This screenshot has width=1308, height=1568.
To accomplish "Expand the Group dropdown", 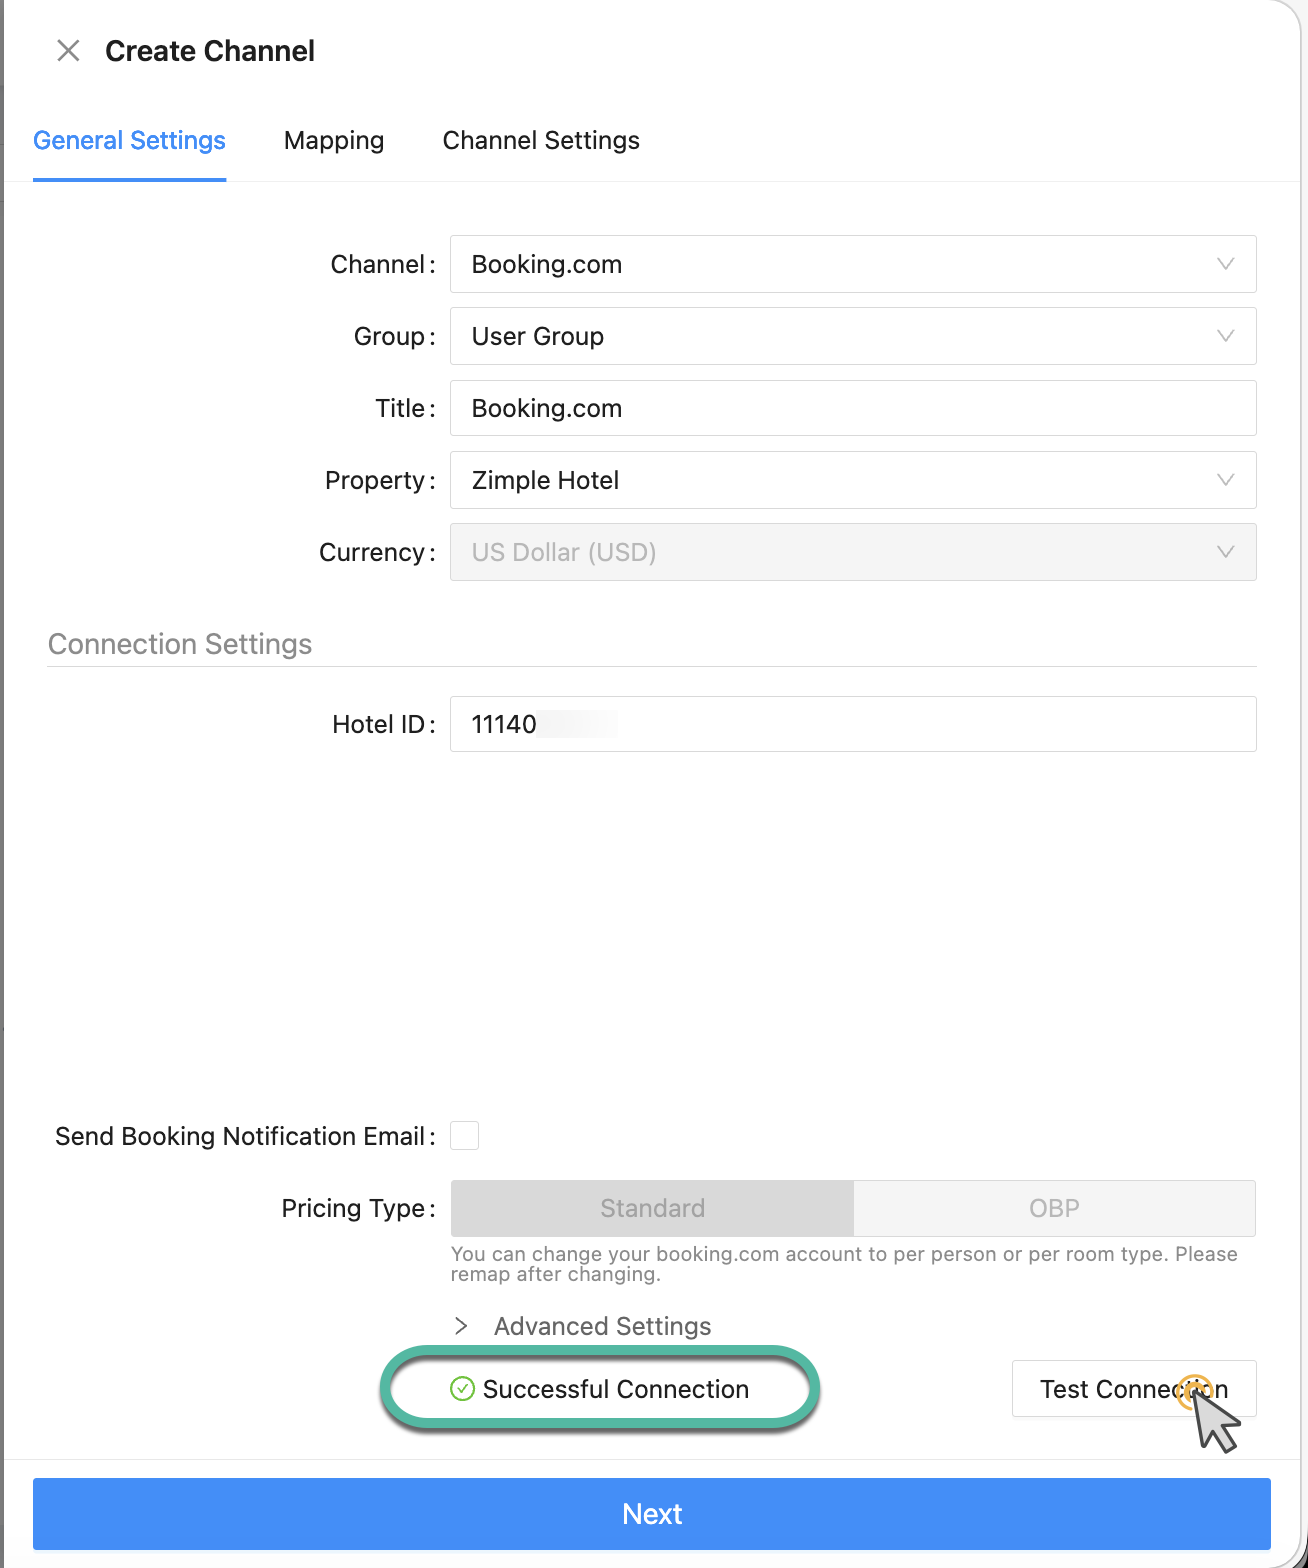I will pos(852,336).
